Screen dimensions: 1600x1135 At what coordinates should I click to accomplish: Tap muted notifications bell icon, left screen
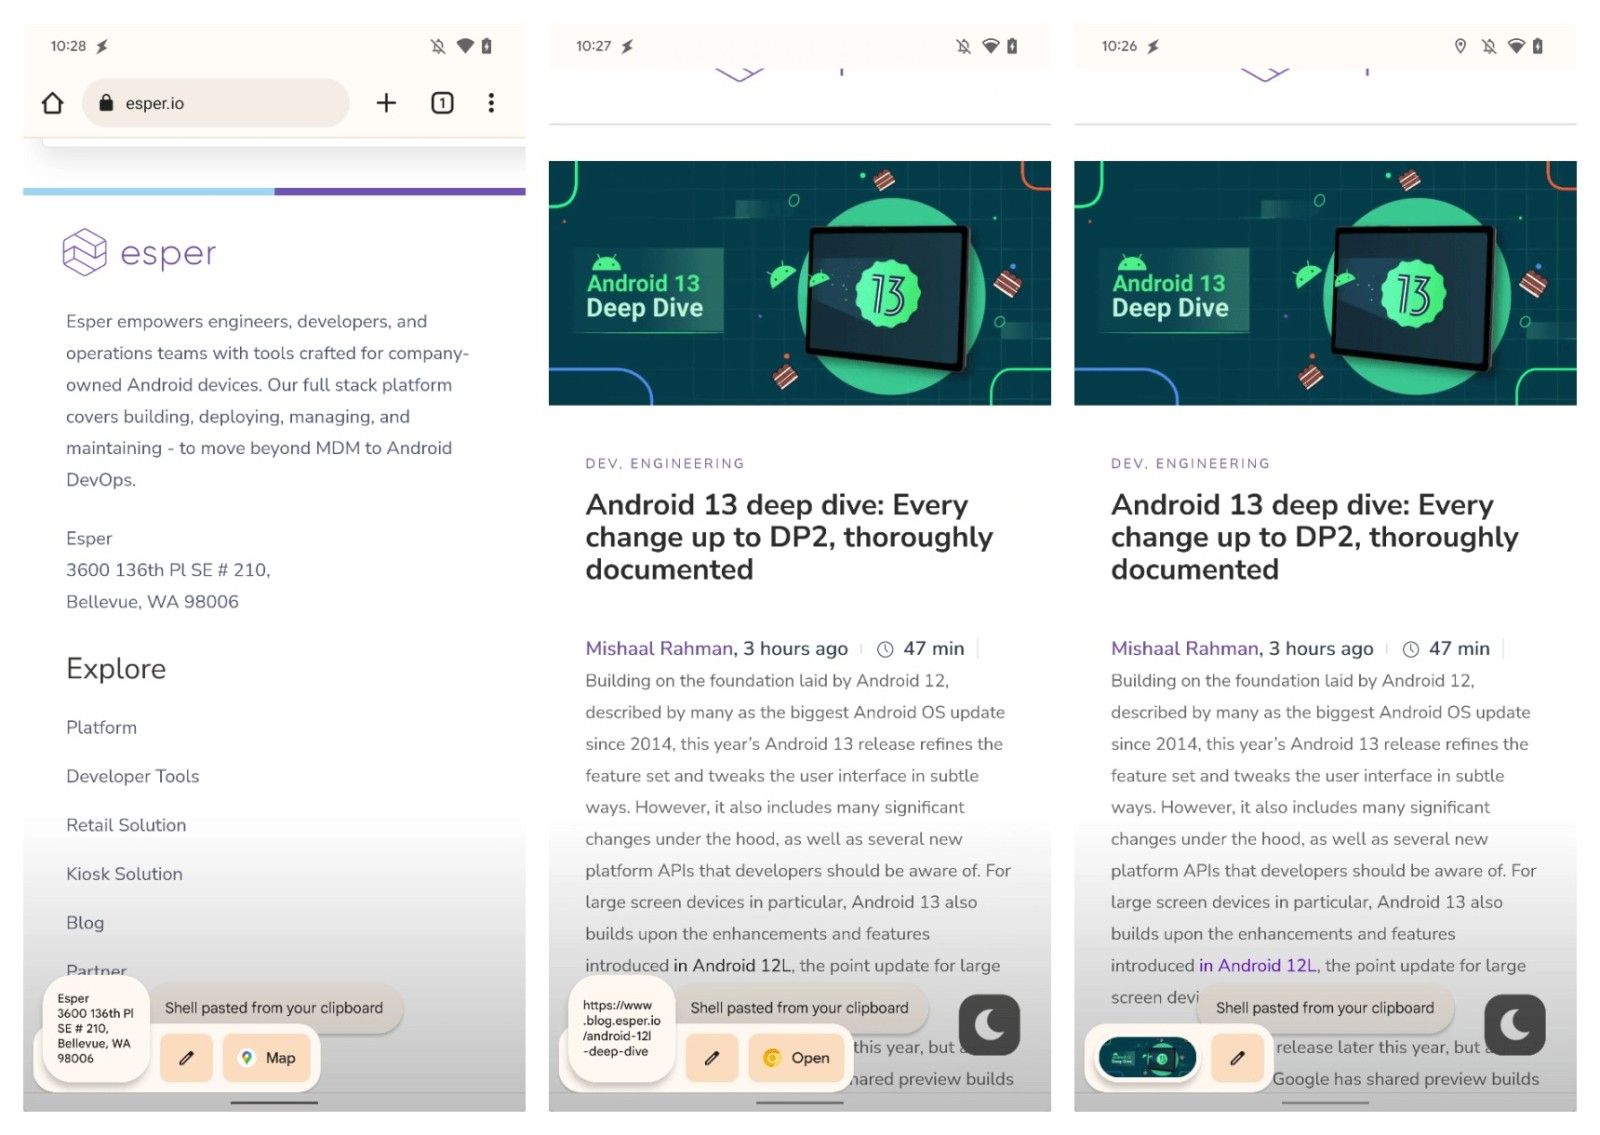point(438,46)
